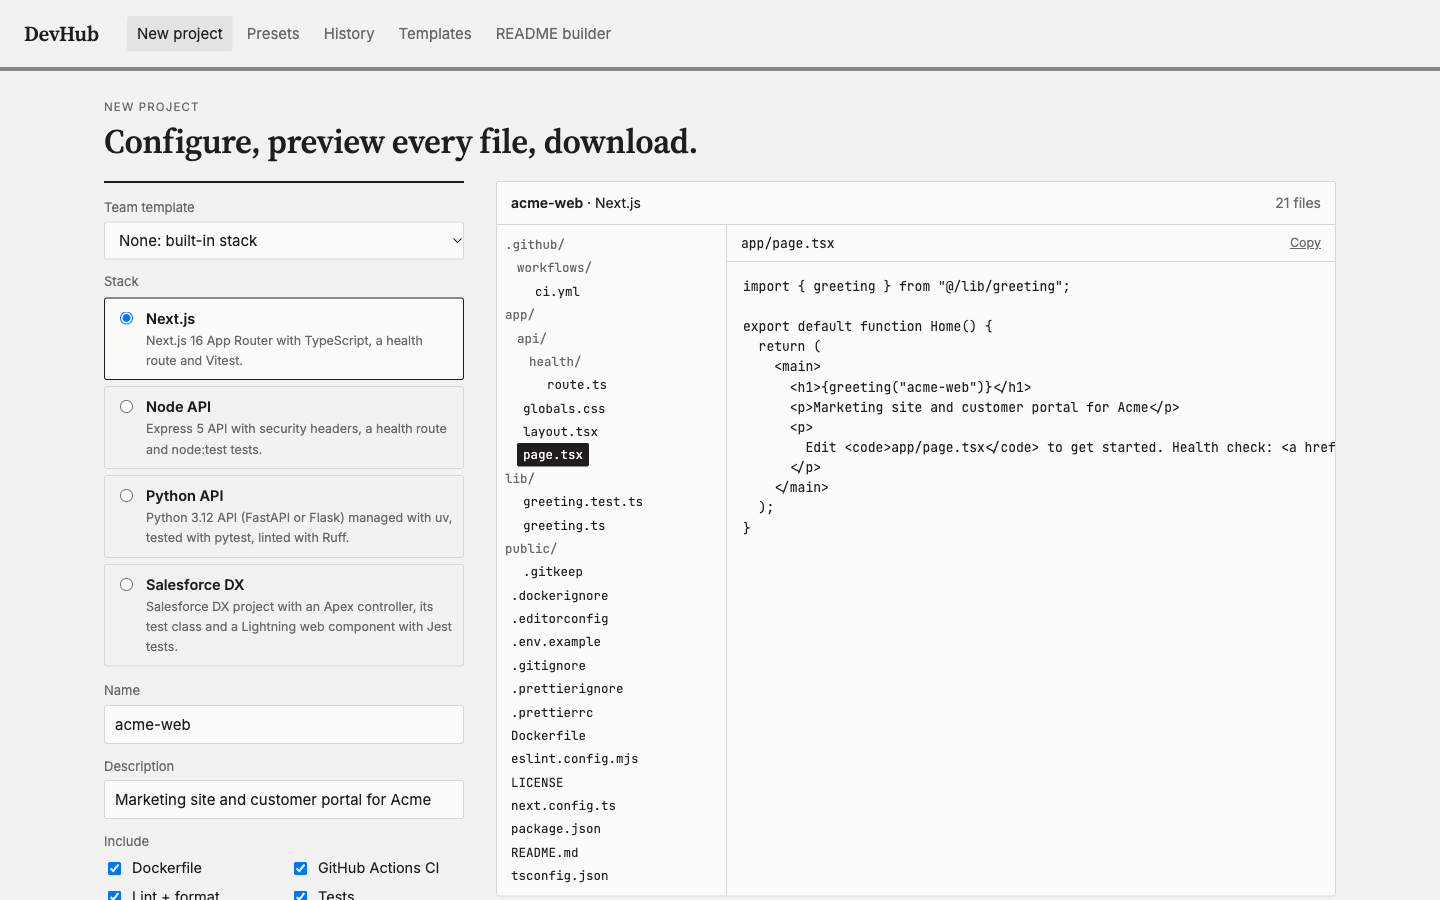Toggle the Dockerfile checkbox

(114, 868)
